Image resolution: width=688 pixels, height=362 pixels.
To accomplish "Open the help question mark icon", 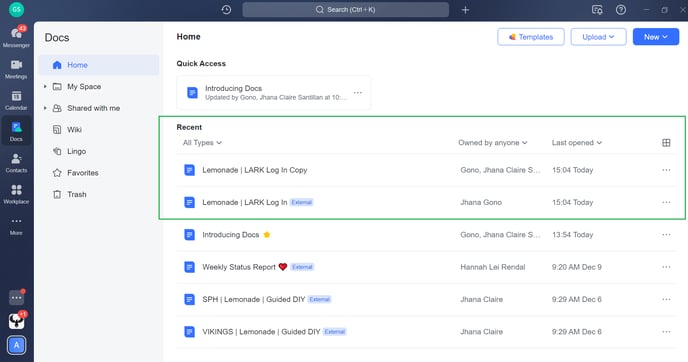I will (621, 10).
